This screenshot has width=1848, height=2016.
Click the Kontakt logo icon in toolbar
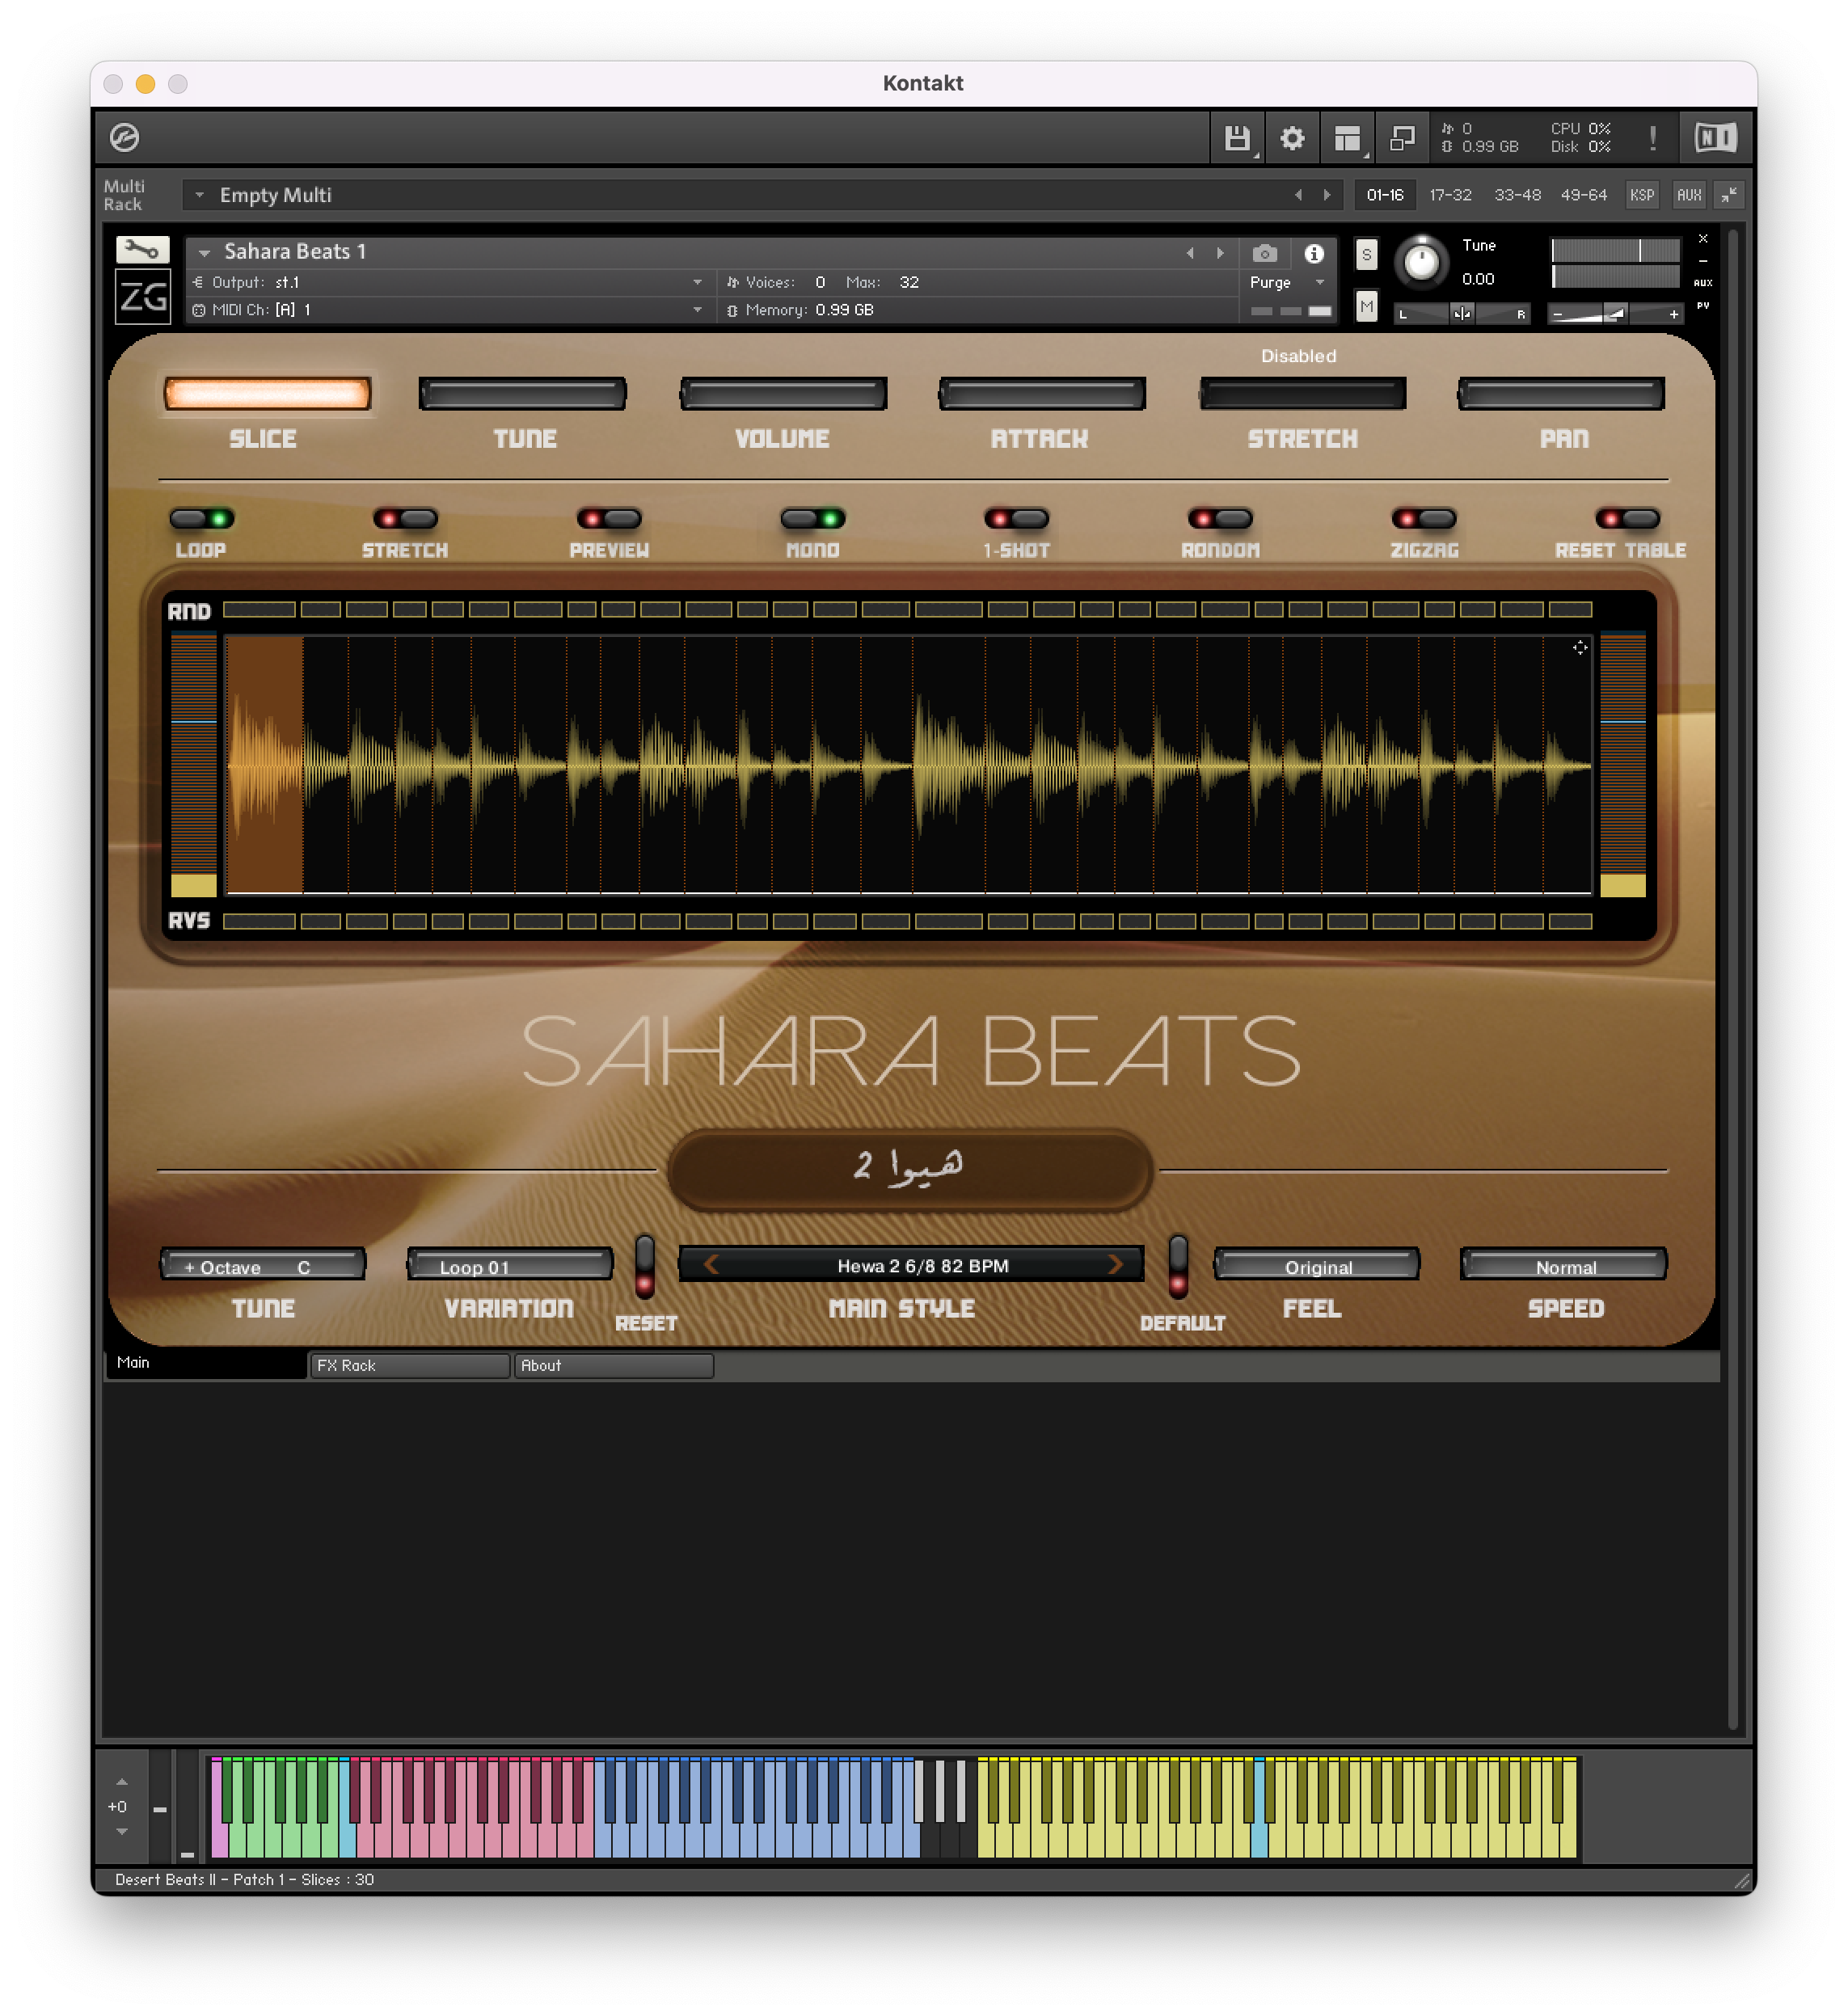coord(124,137)
